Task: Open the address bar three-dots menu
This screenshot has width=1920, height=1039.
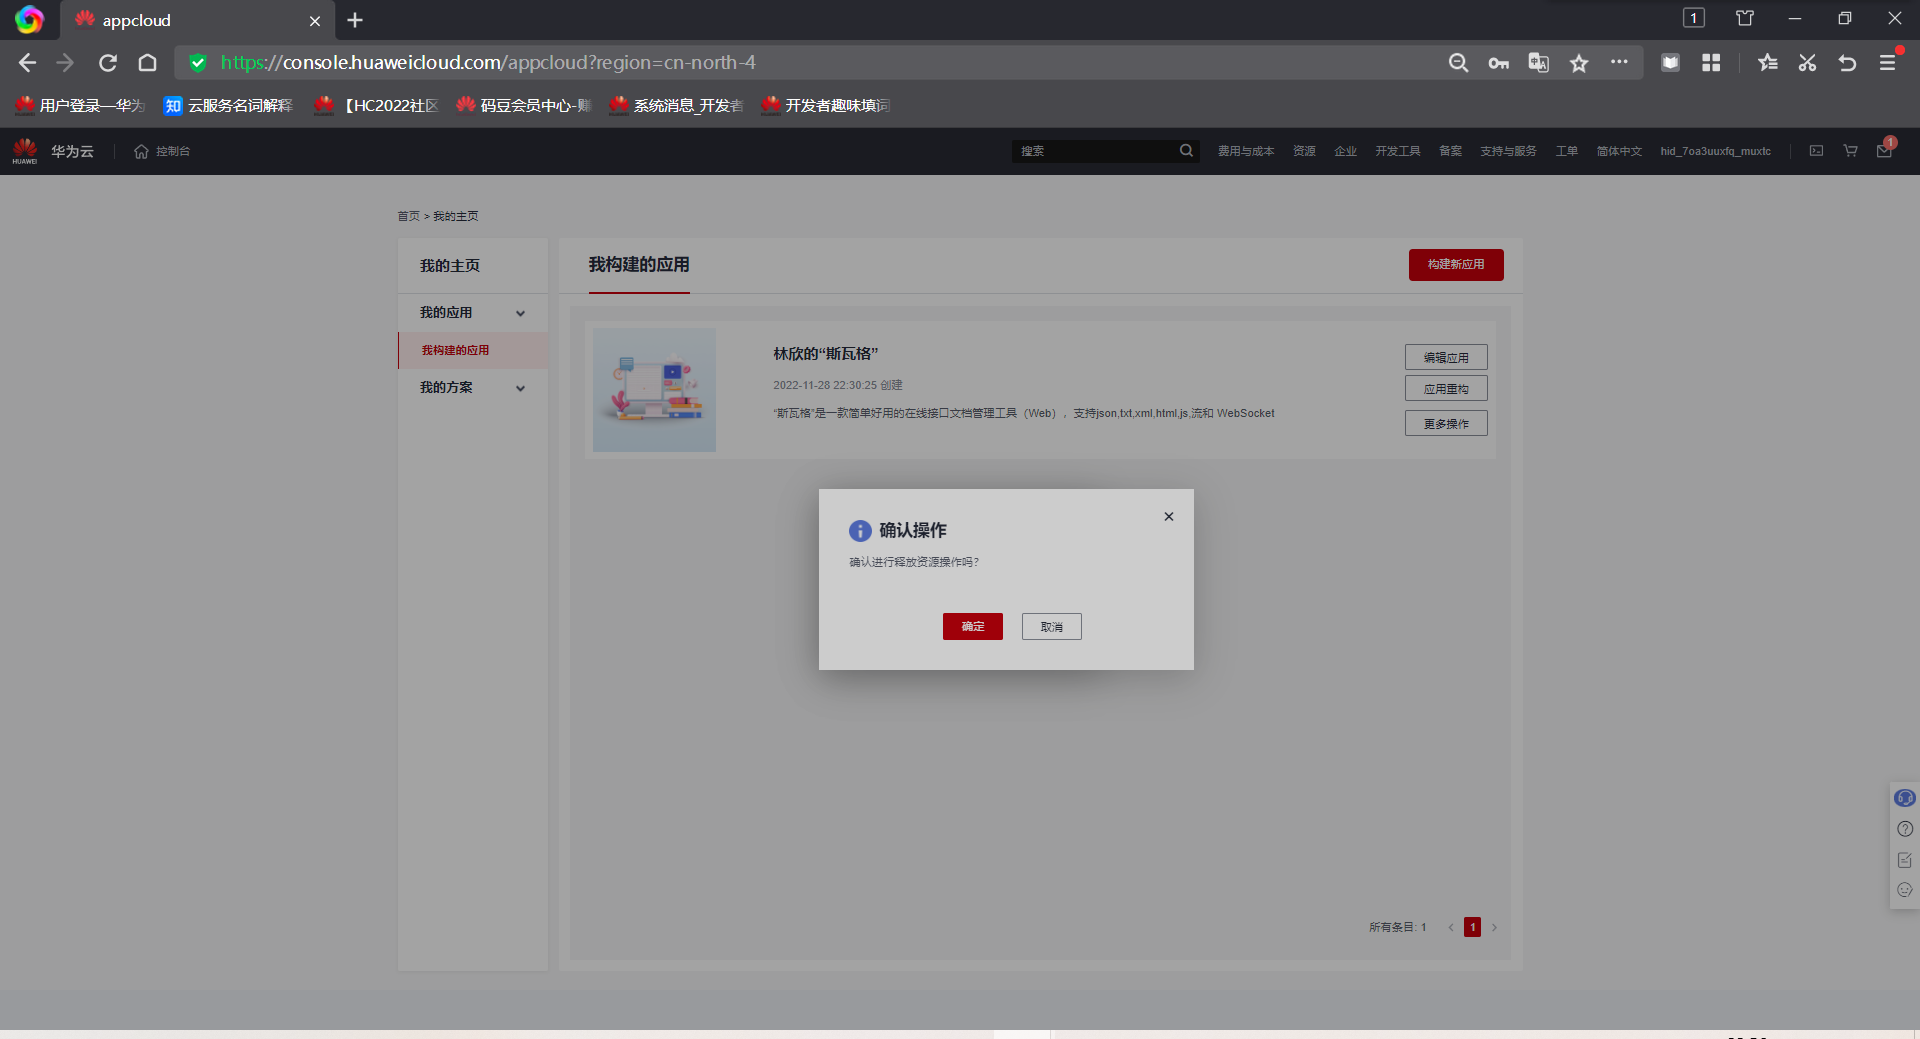Action: click(1619, 62)
